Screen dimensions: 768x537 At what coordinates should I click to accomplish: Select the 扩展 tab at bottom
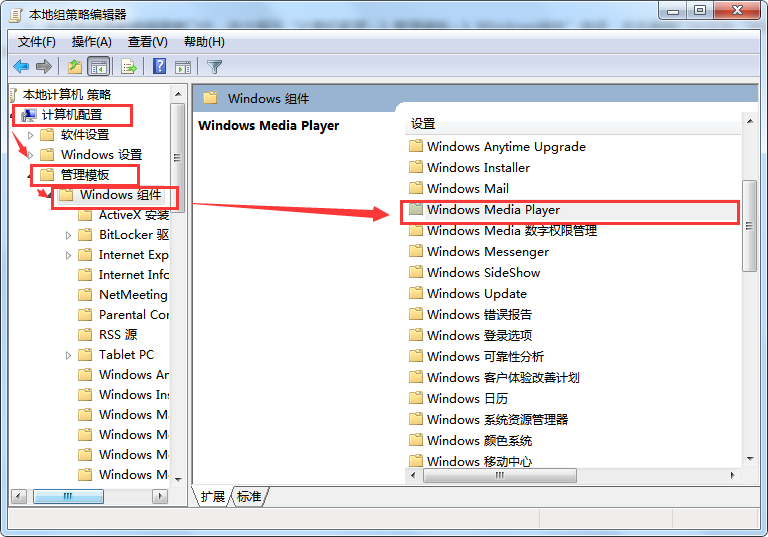(x=212, y=497)
